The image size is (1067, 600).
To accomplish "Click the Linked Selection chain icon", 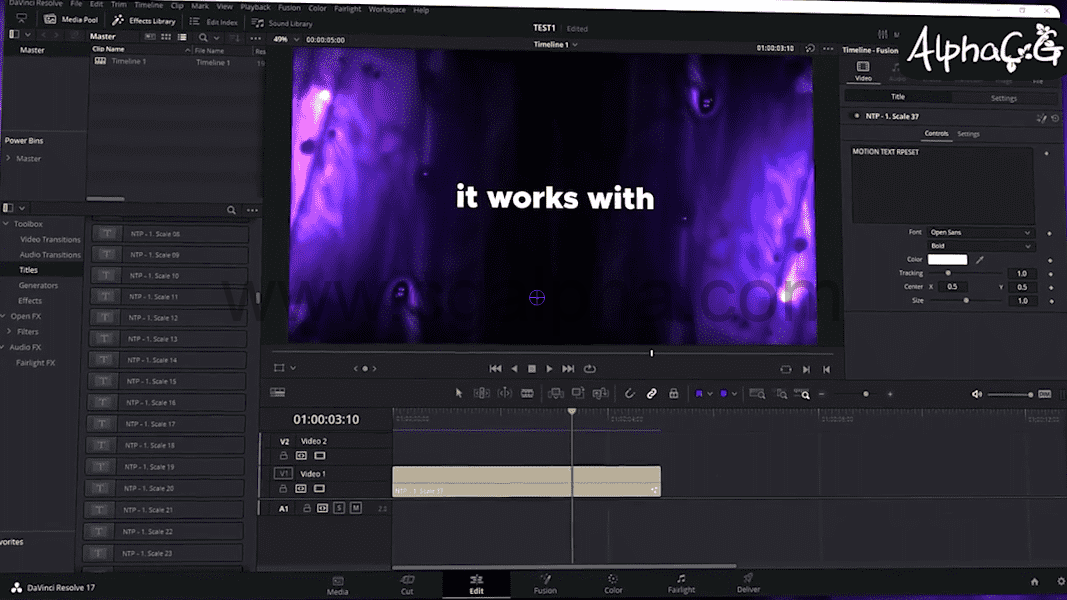I will 651,394.
